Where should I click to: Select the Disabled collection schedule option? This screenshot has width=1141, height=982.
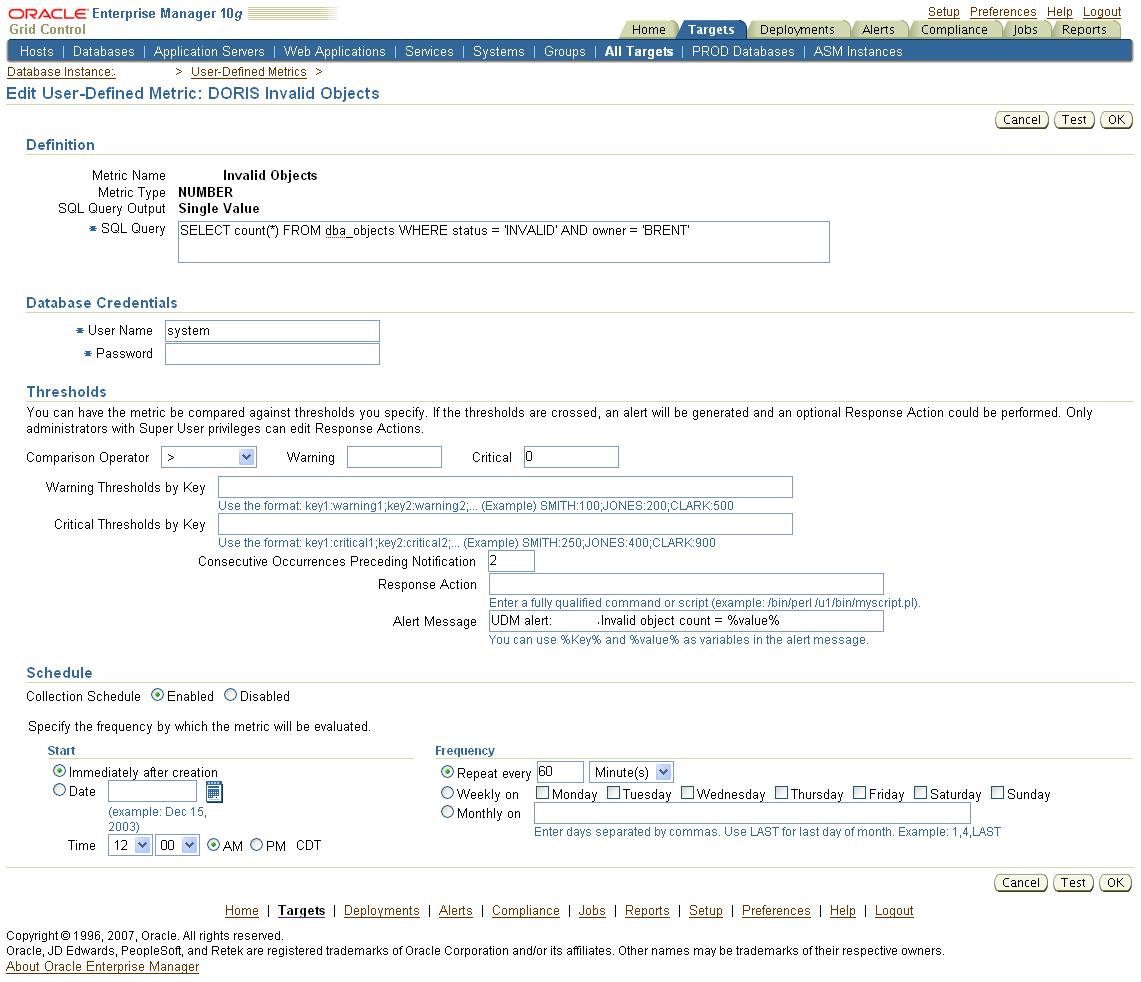point(231,695)
